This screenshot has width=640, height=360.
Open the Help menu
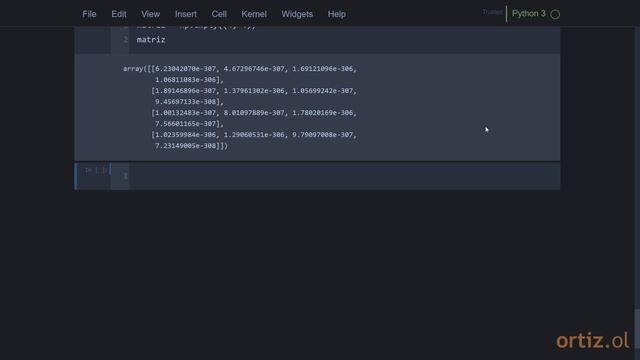coord(337,14)
